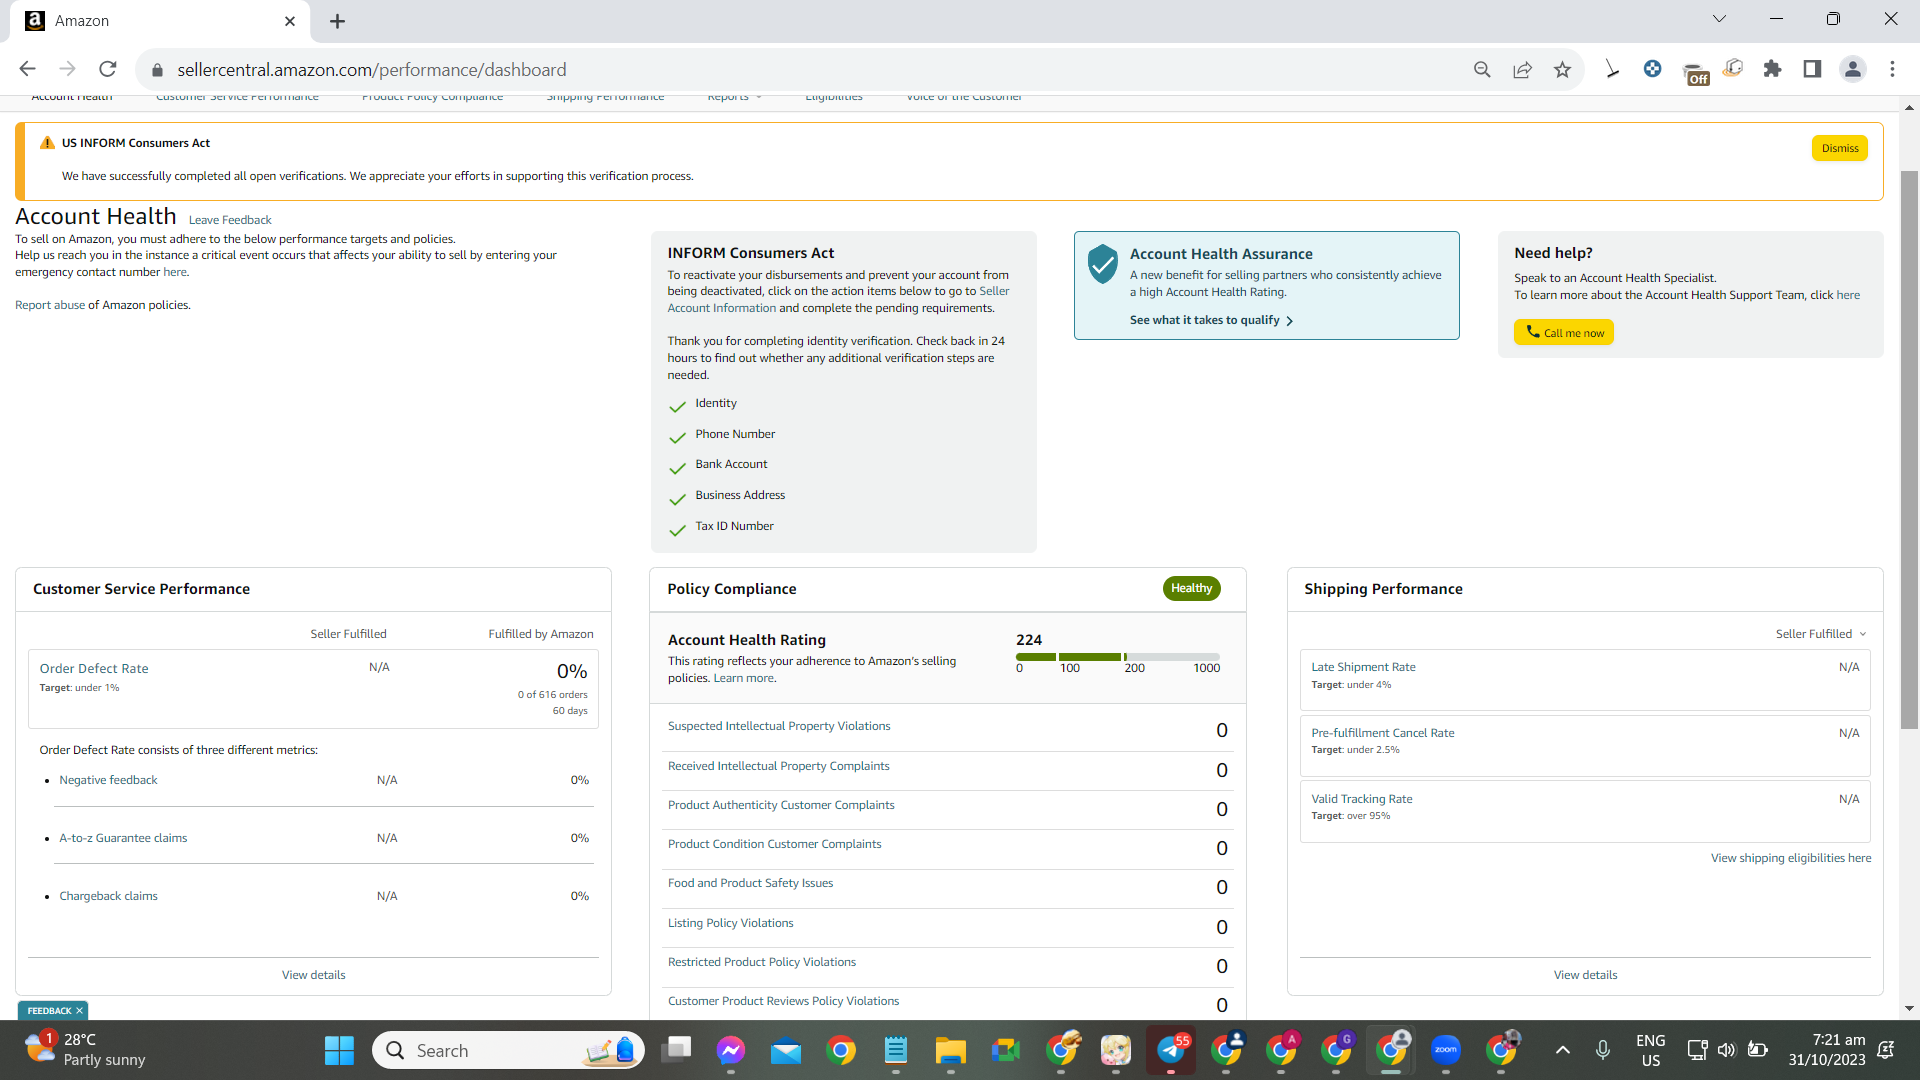1920x1080 pixels.
Task: Open the Pre-fulfillment Cancel Rate metric
Action: coord(1383,733)
